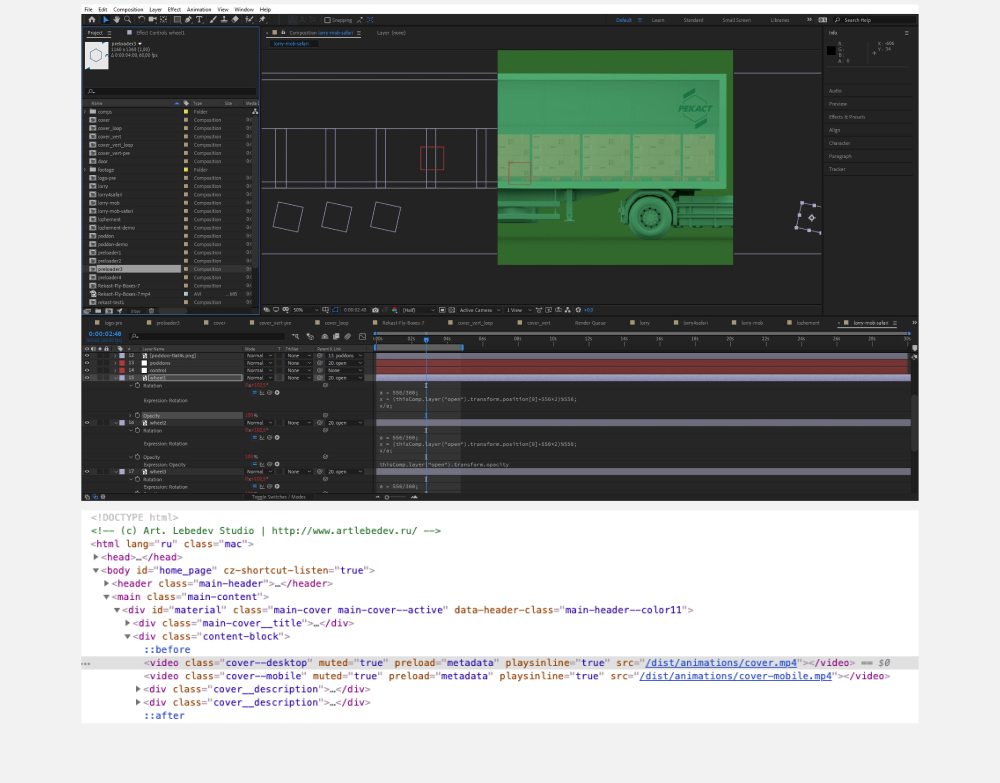1000x783 pixels.
Task: Hide the poddons layer with eye icon
Action: pyautogui.click(x=87, y=363)
